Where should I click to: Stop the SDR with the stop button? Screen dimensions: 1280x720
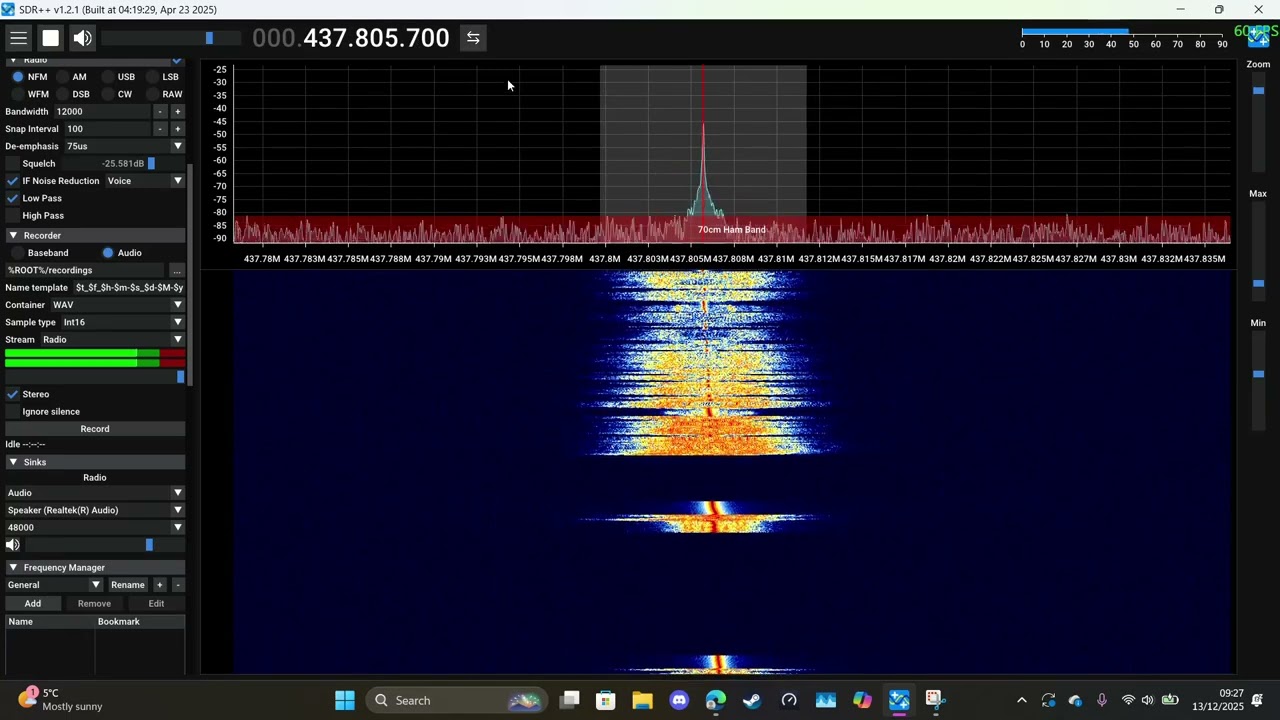[50, 38]
